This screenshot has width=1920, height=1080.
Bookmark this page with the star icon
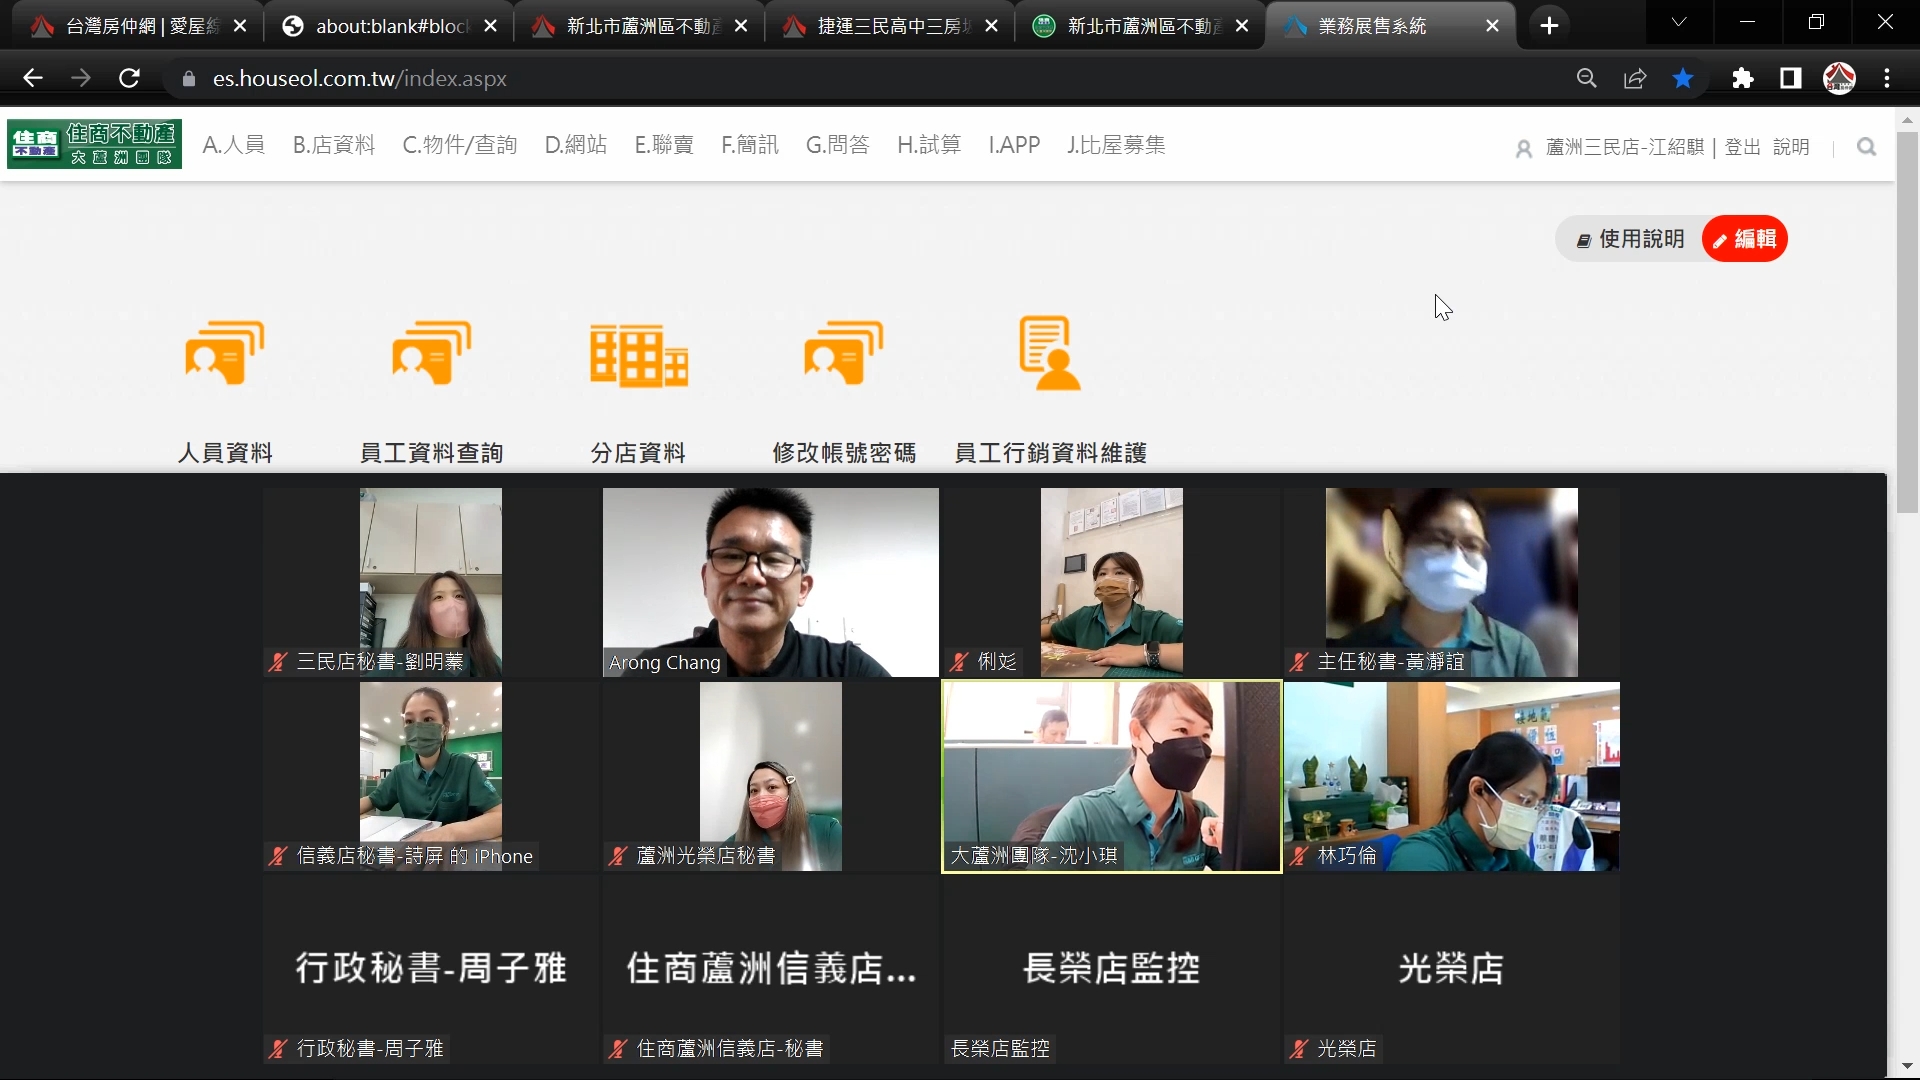(1683, 78)
